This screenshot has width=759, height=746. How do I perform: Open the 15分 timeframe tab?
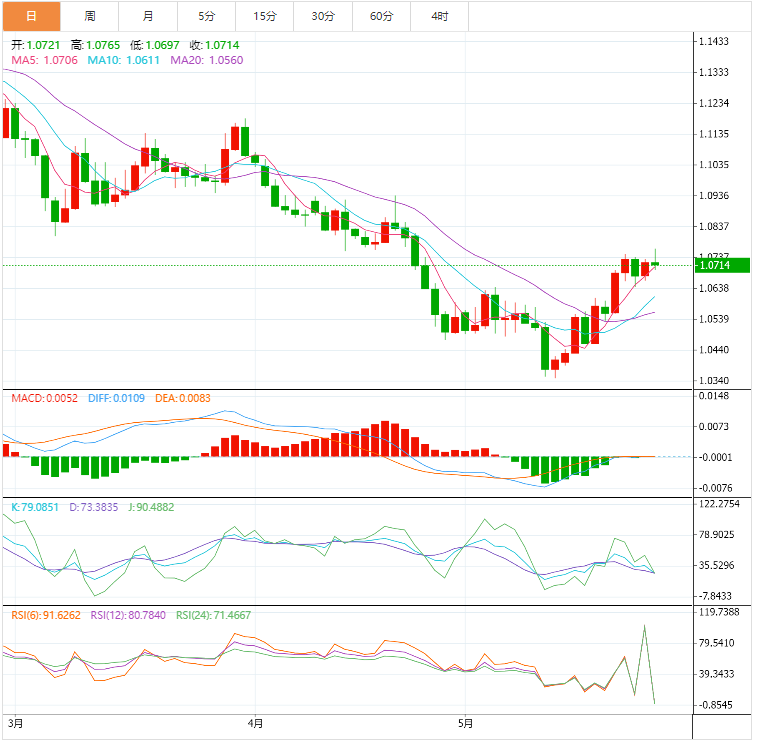click(265, 16)
